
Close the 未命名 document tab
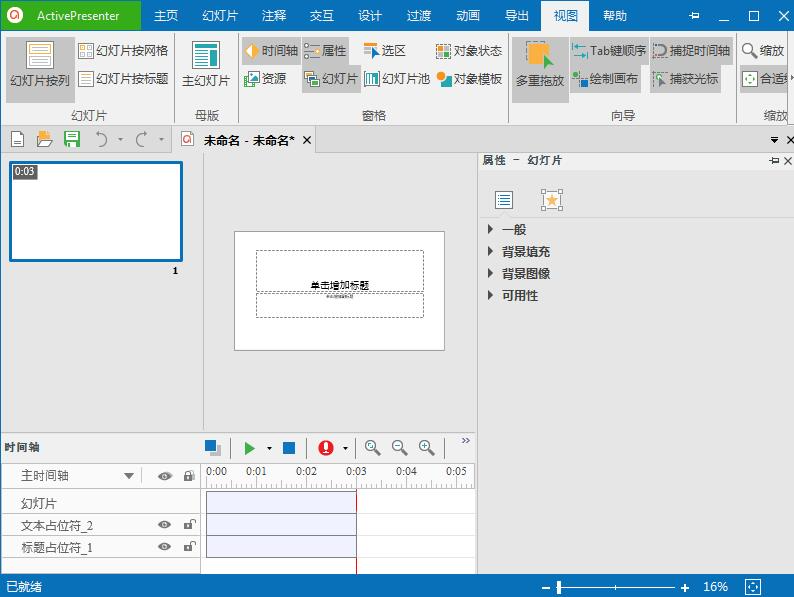coord(307,140)
